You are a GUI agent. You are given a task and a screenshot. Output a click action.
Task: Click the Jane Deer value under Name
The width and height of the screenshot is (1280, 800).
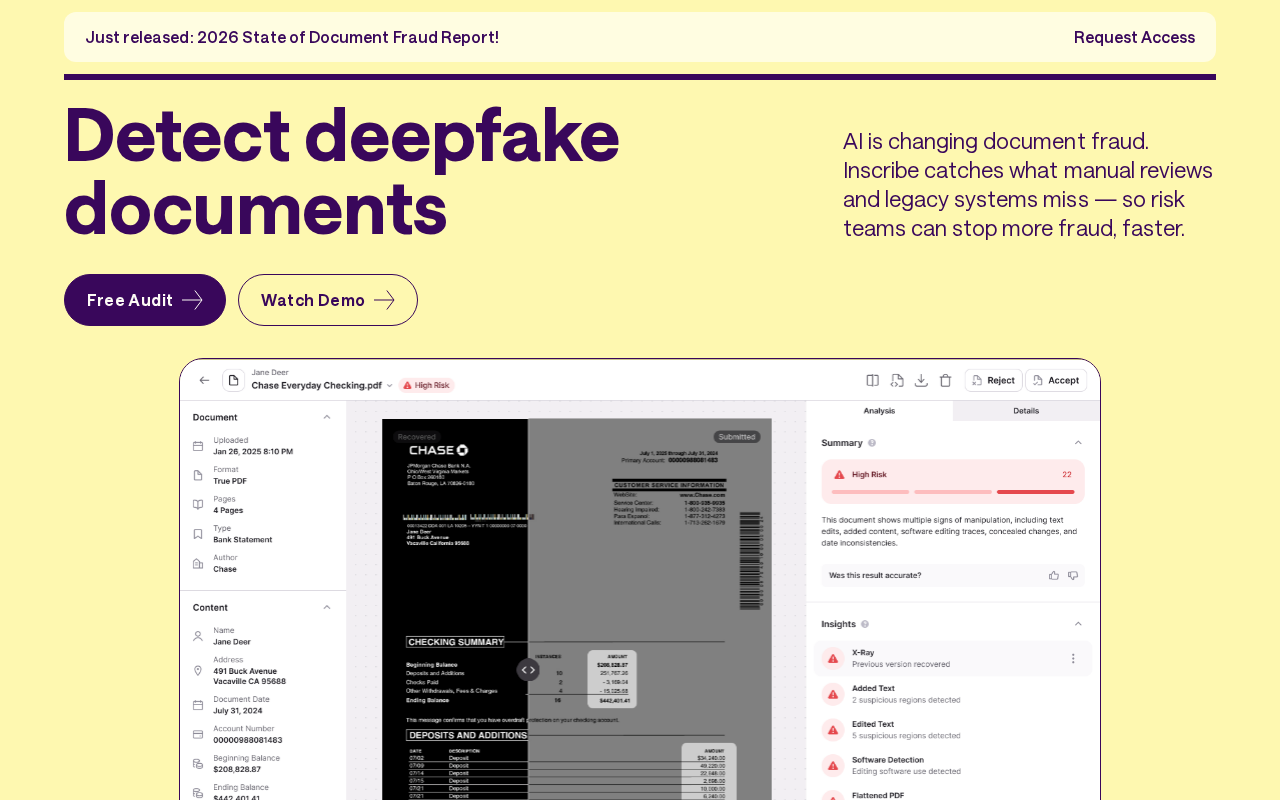point(232,642)
